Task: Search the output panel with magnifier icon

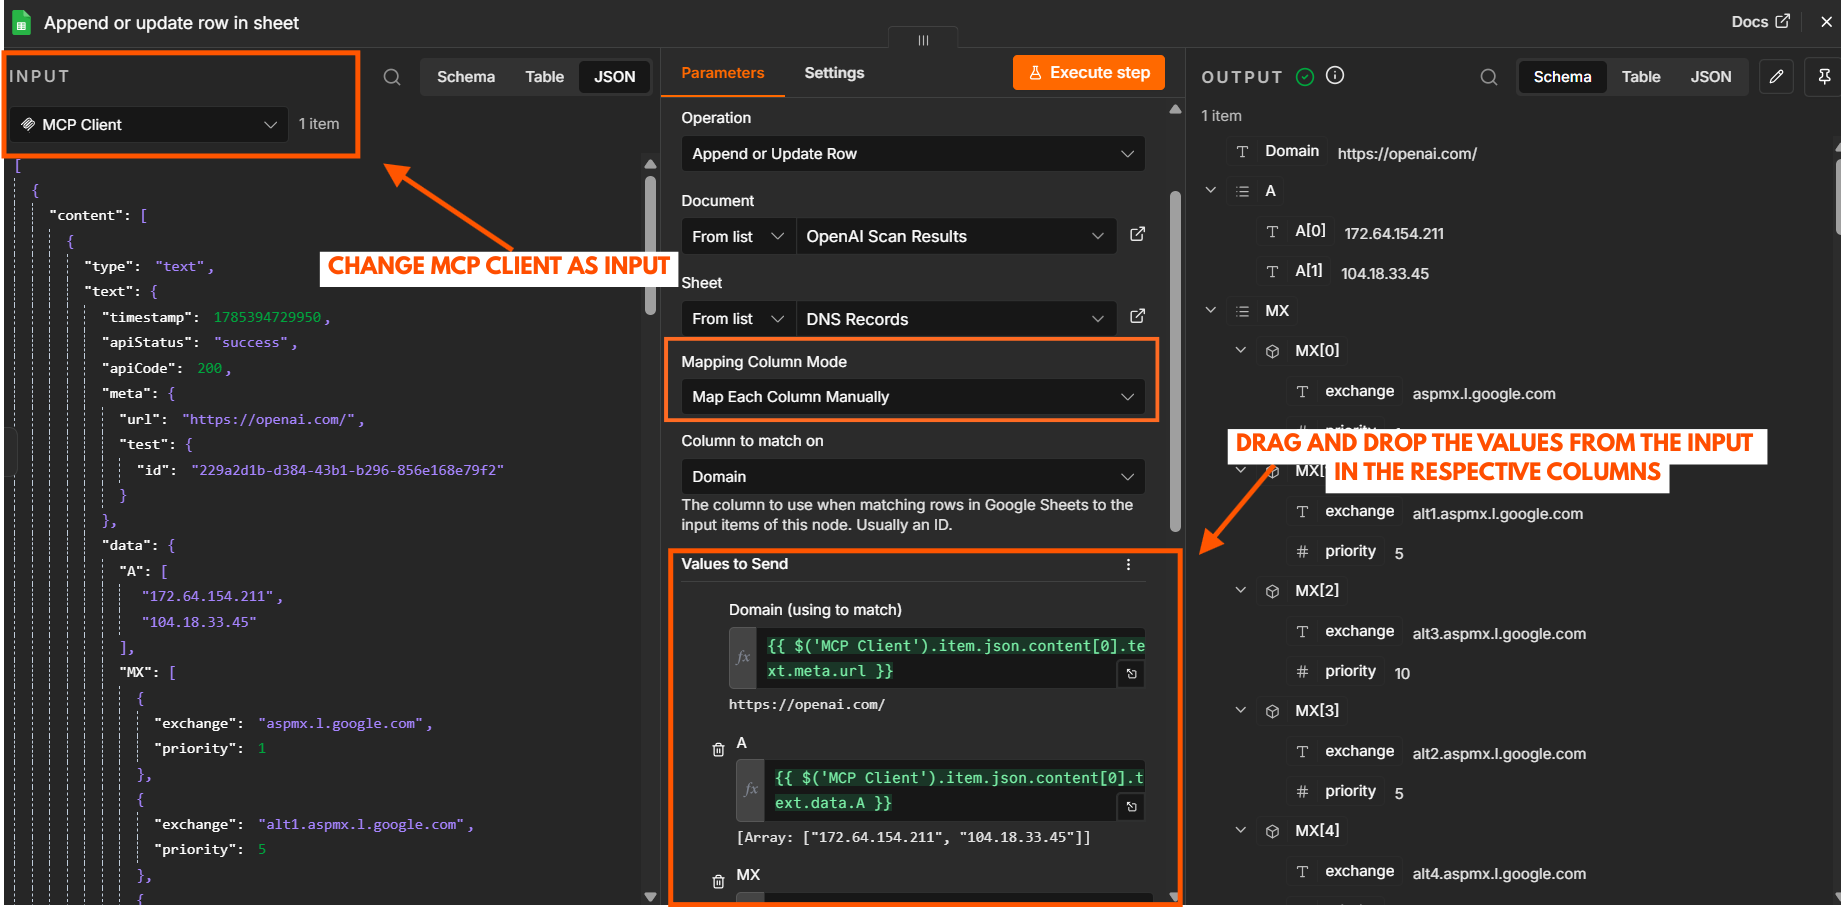Action: (1489, 77)
